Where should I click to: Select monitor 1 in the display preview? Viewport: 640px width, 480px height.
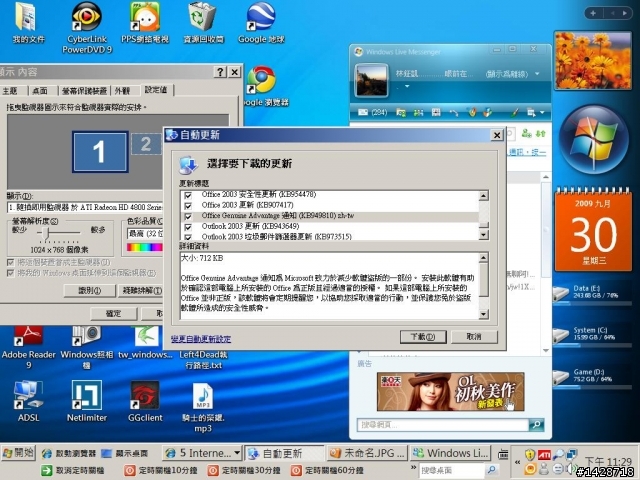100,152
